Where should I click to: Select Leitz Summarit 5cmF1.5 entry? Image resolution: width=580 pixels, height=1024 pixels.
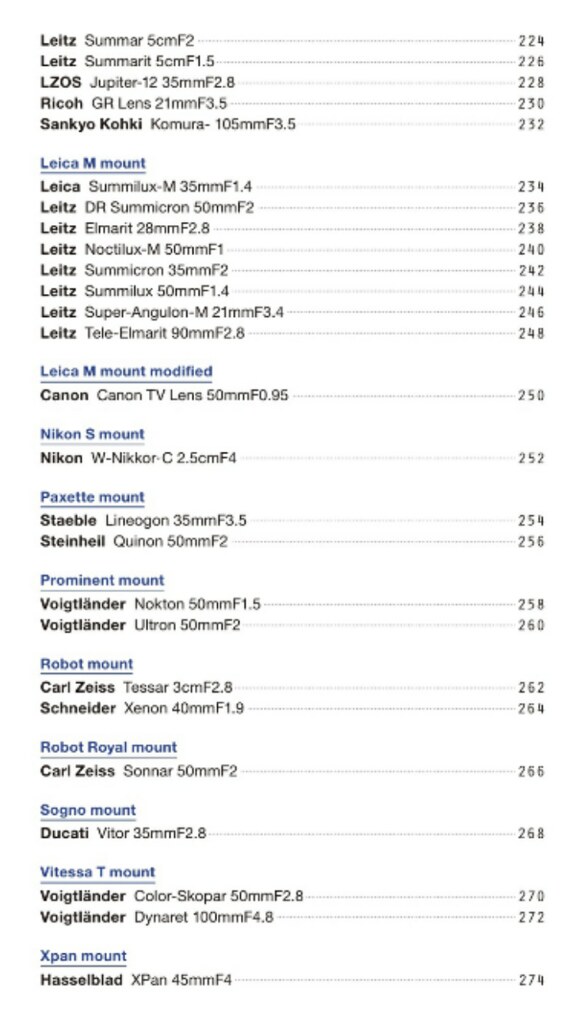click(x=292, y=61)
